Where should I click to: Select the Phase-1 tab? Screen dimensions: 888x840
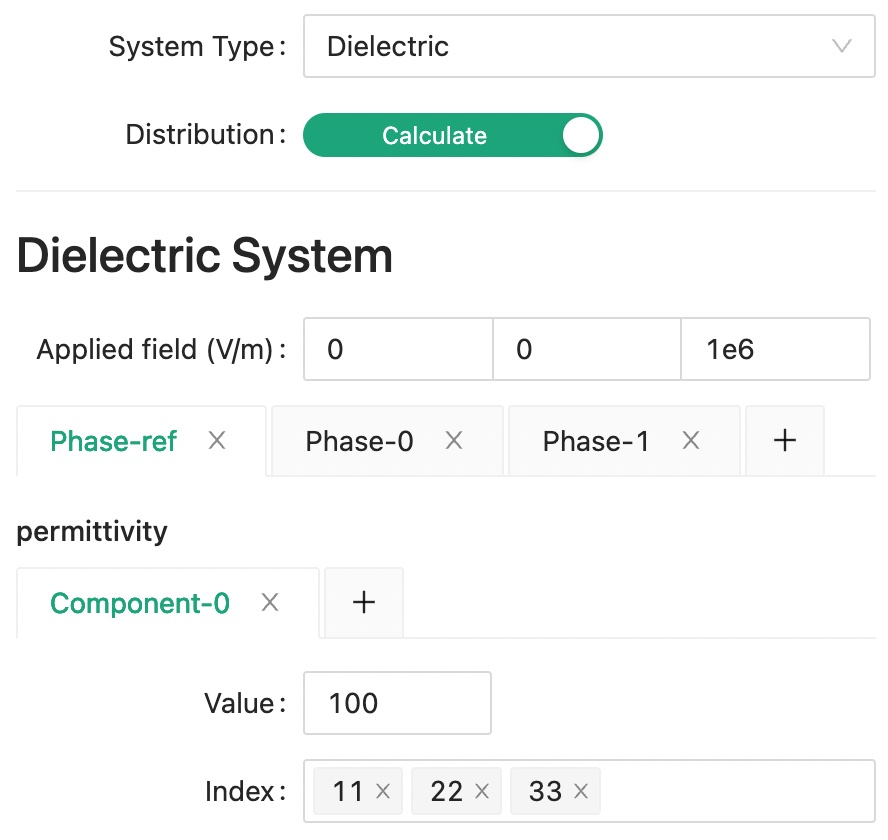tap(596, 440)
